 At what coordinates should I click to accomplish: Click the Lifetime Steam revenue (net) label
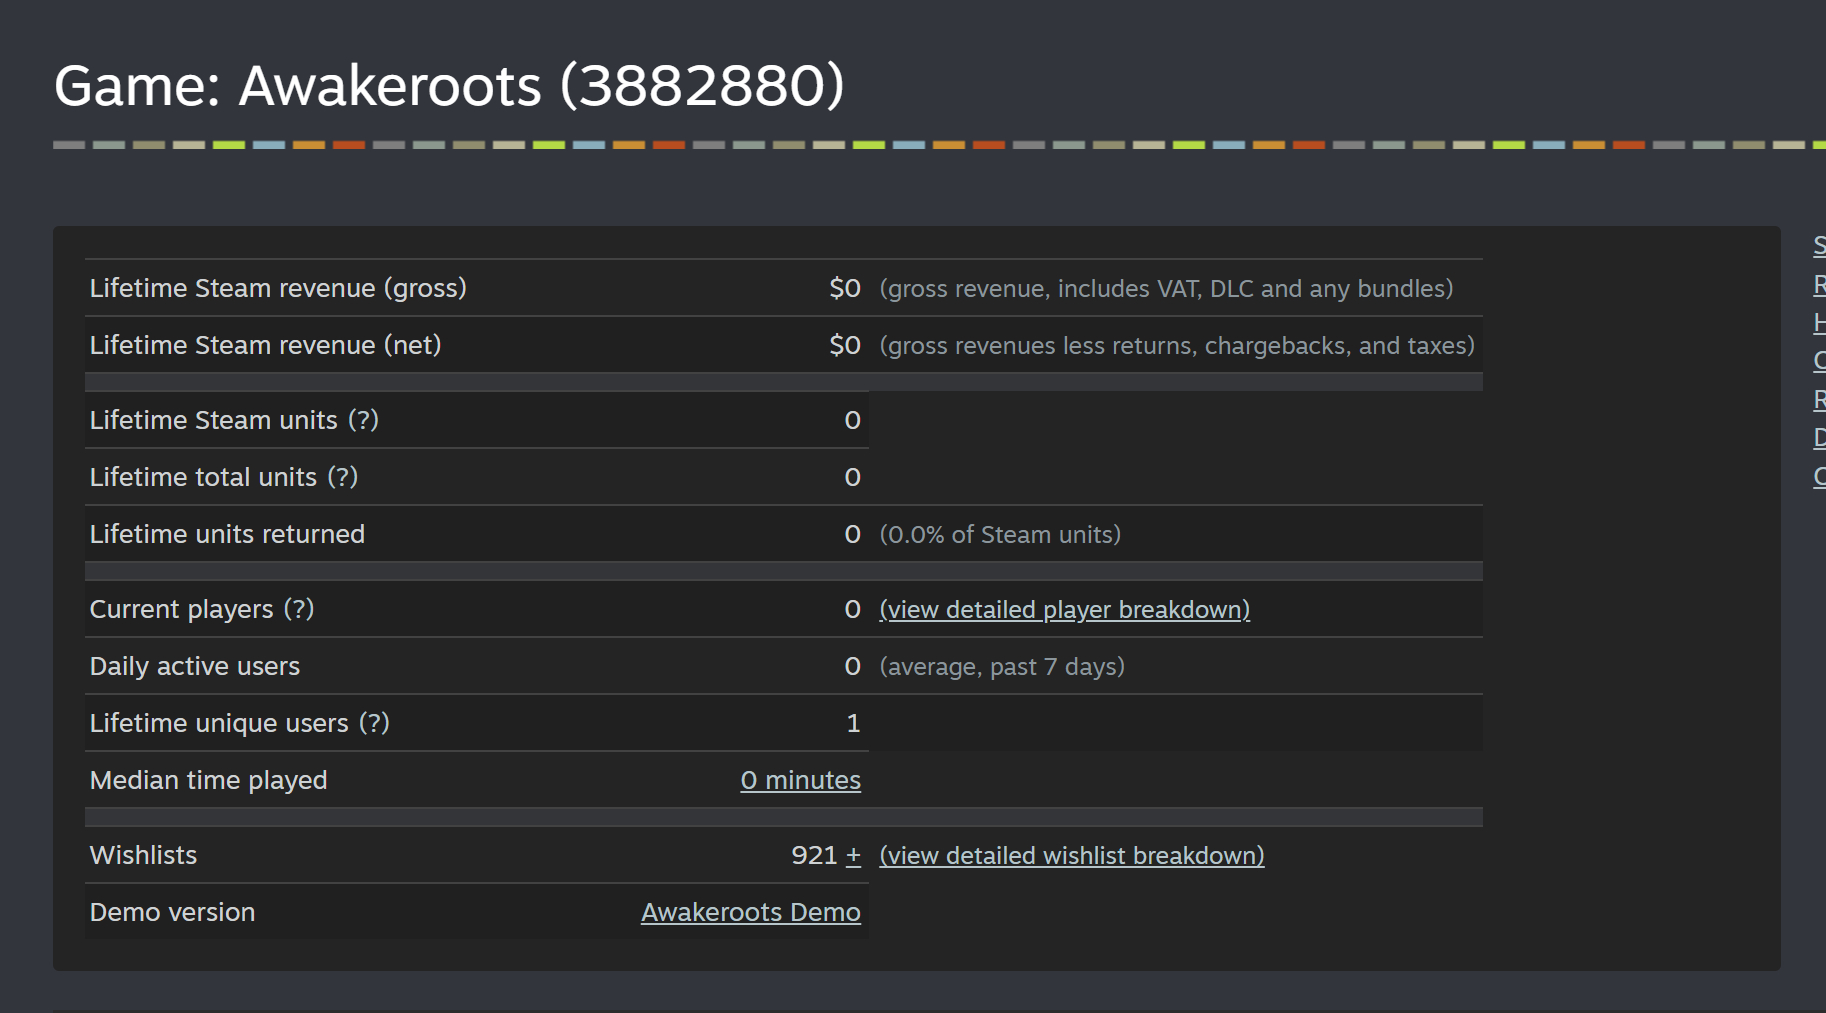pyautogui.click(x=265, y=346)
